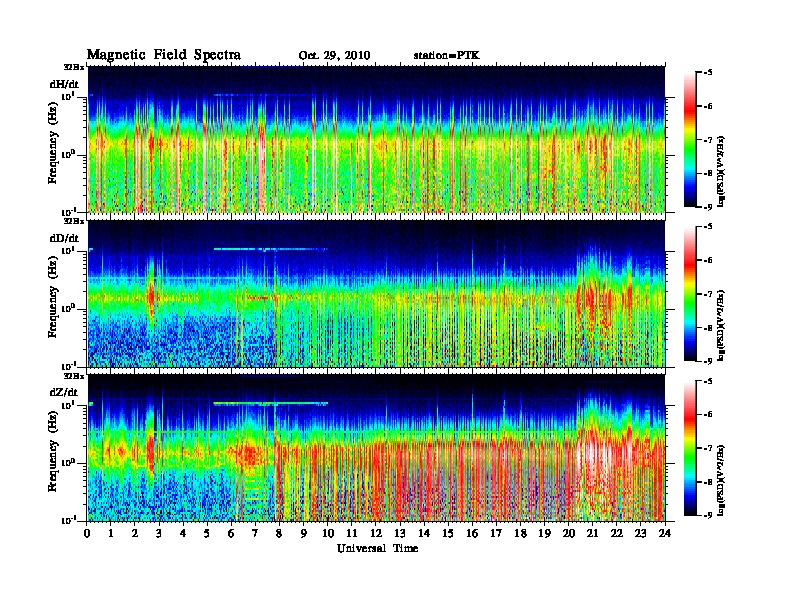Screen dimensions: 792x612
Task: Click hour "24" on Universal Time axis
Action: pyautogui.click(x=665, y=533)
